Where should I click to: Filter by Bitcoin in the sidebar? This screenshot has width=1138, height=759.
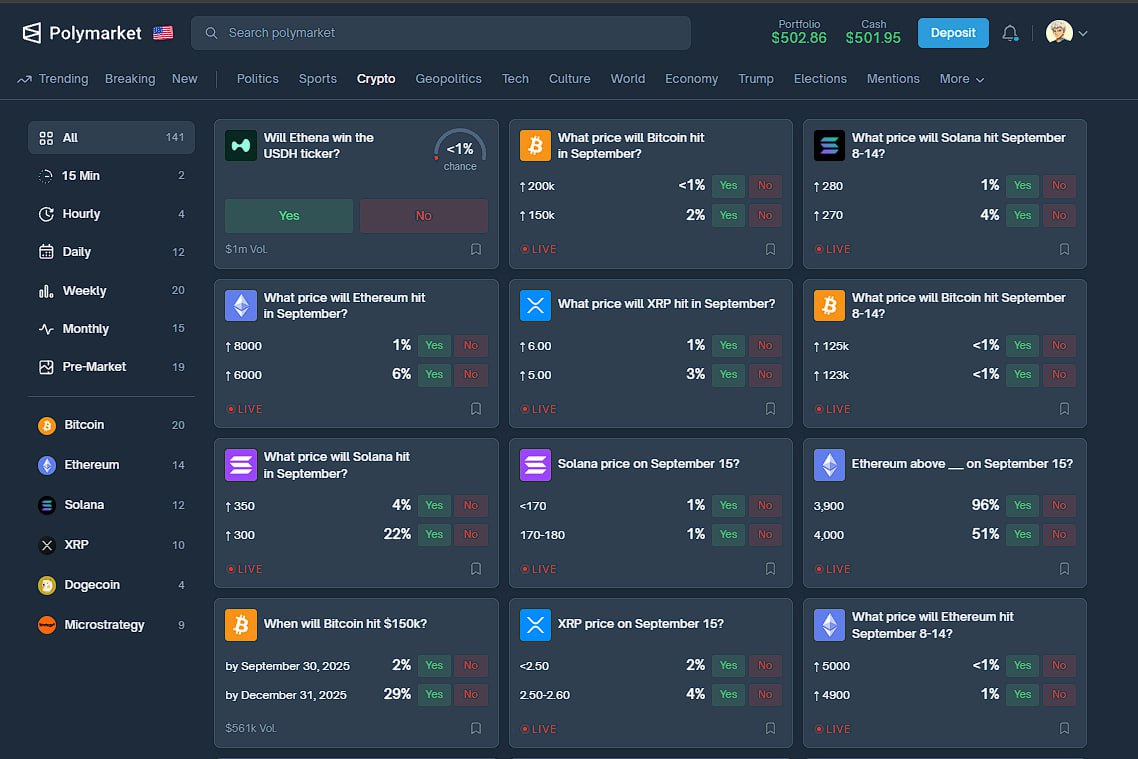[111, 425]
